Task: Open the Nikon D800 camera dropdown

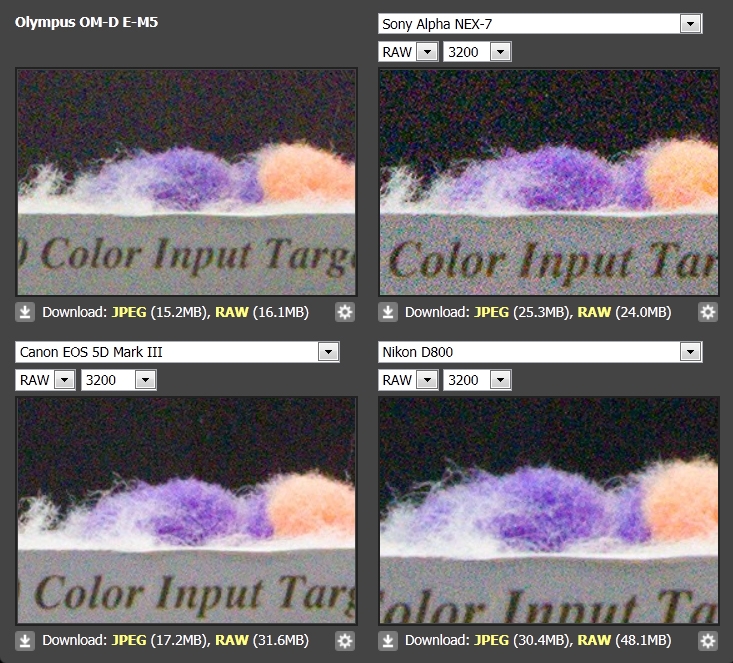Action: tap(540, 352)
